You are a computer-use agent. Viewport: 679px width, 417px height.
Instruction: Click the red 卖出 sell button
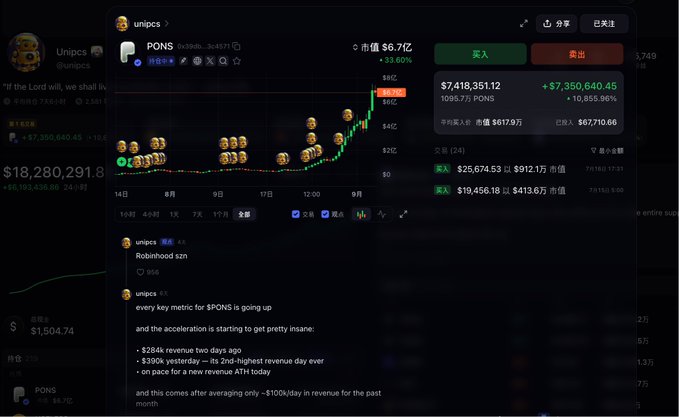point(577,54)
